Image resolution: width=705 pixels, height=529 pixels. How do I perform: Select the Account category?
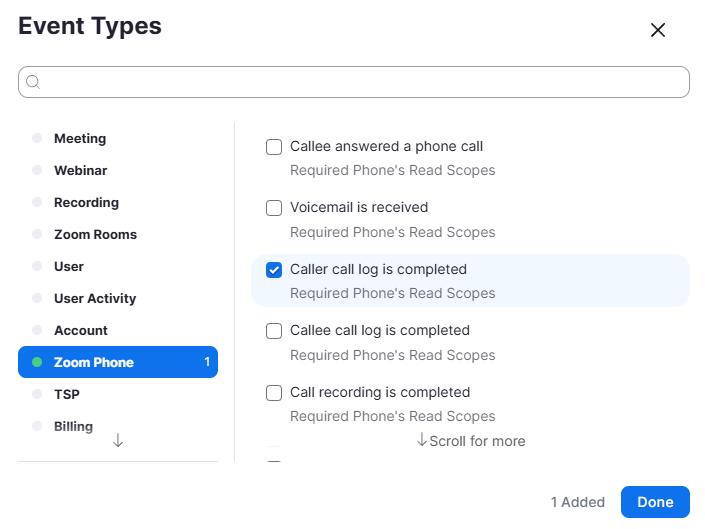pyautogui.click(x=81, y=330)
